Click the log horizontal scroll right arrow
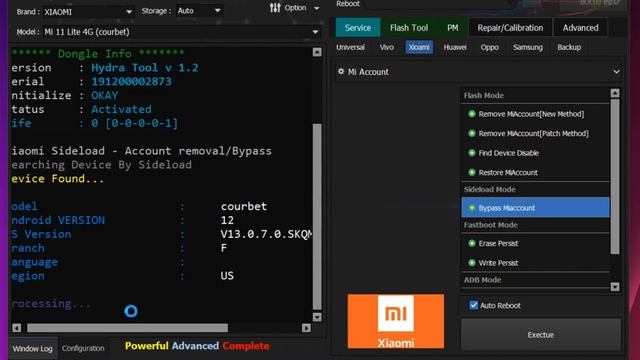This screenshot has height=360, width=640. 307,328
